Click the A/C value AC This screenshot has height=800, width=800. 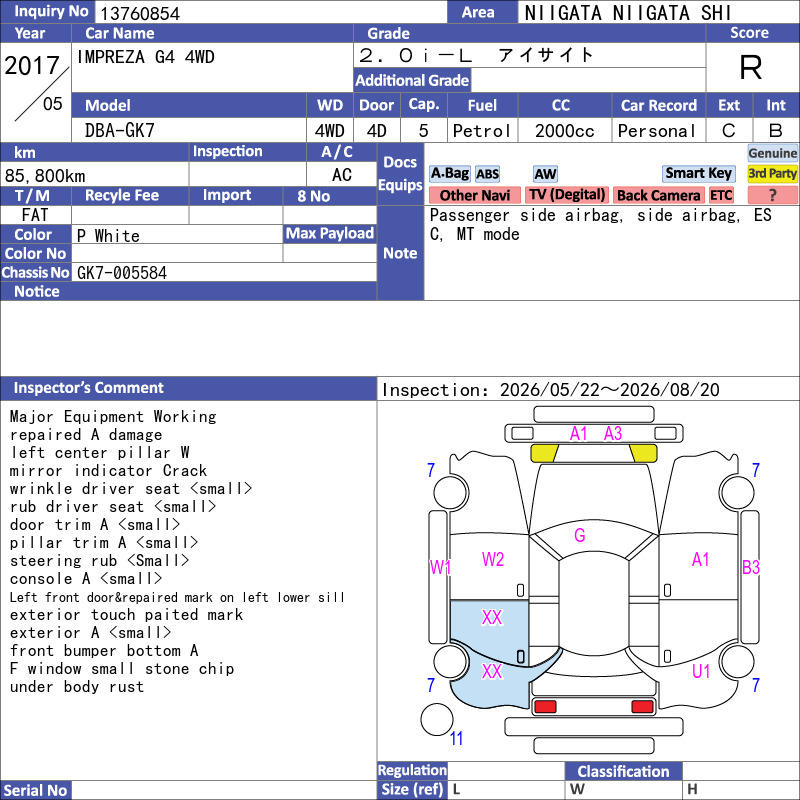[x=342, y=176]
